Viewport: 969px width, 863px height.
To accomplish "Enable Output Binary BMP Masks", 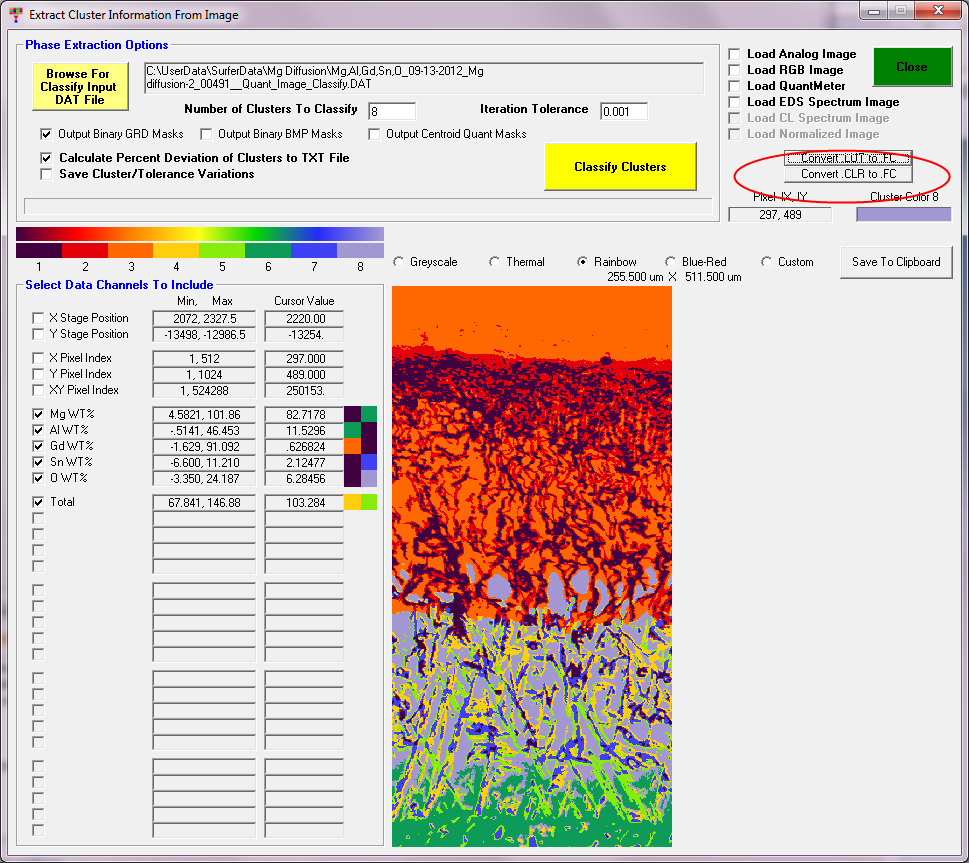I will [207, 134].
